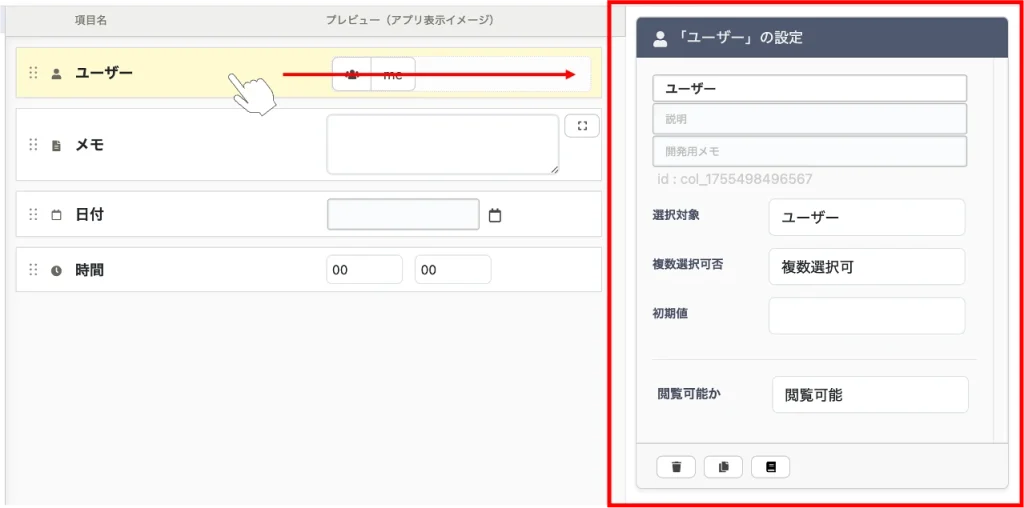The width and height of the screenshot is (1024, 508).
Task: Delete the field with trash icon
Action: [677, 466]
